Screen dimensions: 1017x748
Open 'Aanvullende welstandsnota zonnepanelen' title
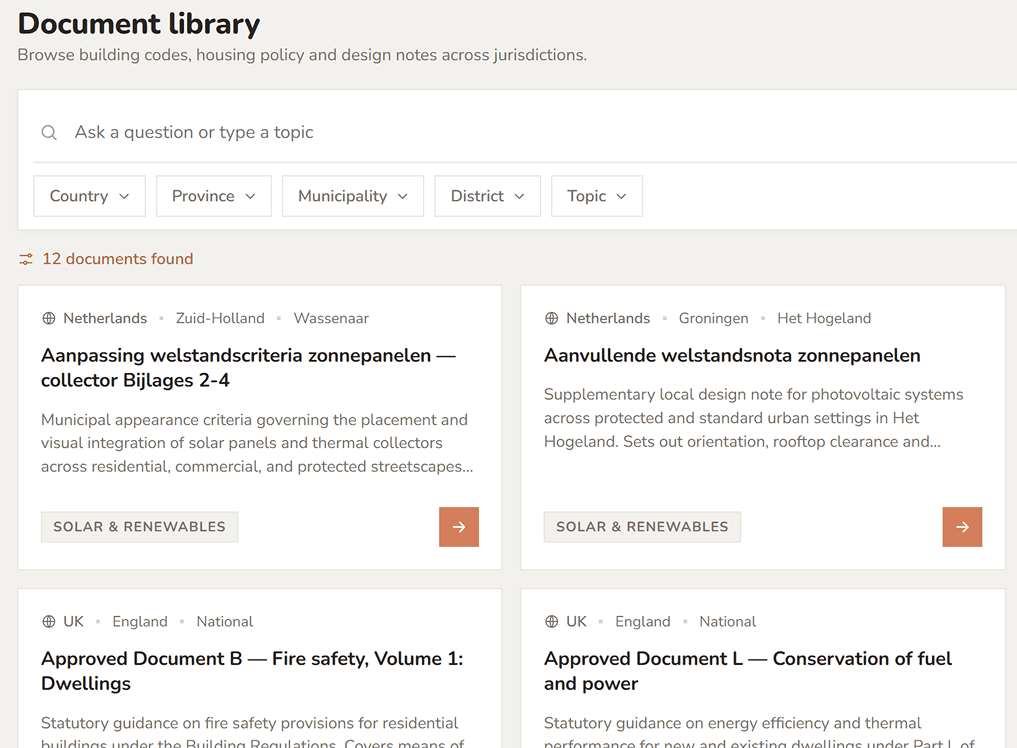click(x=732, y=356)
